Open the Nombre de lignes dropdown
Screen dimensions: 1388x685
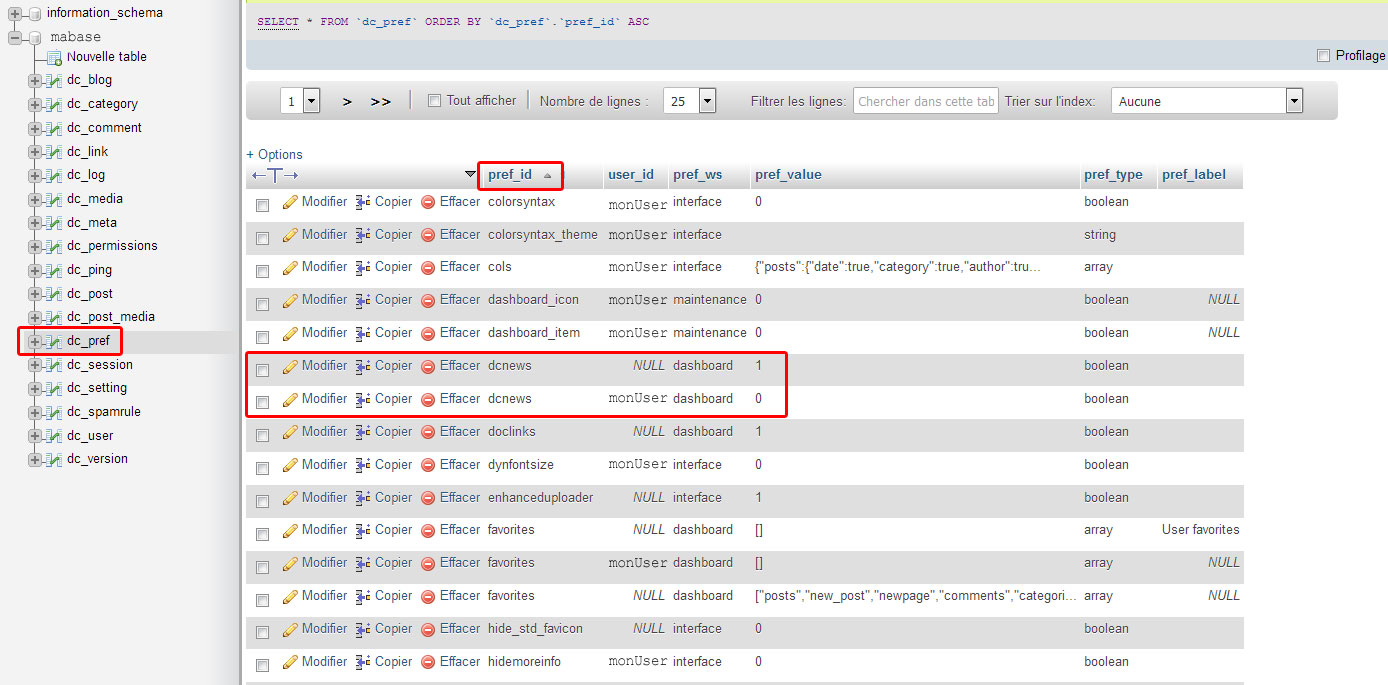click(x=690, y=101)
